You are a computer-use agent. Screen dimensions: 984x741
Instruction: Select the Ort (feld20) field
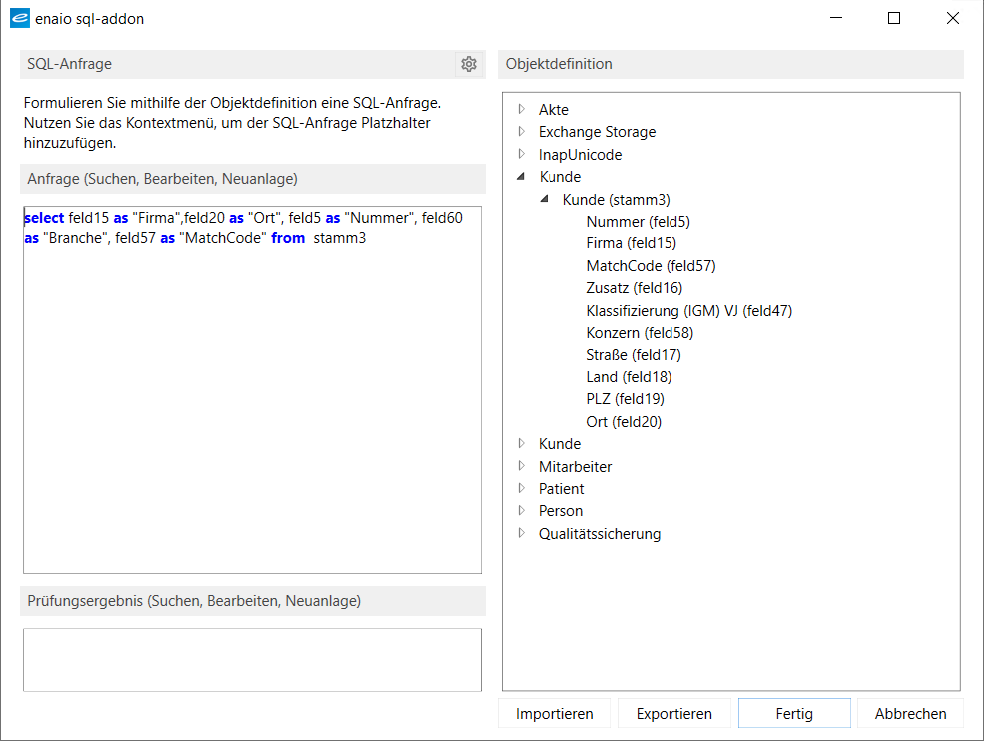click(x=624, y=422)
